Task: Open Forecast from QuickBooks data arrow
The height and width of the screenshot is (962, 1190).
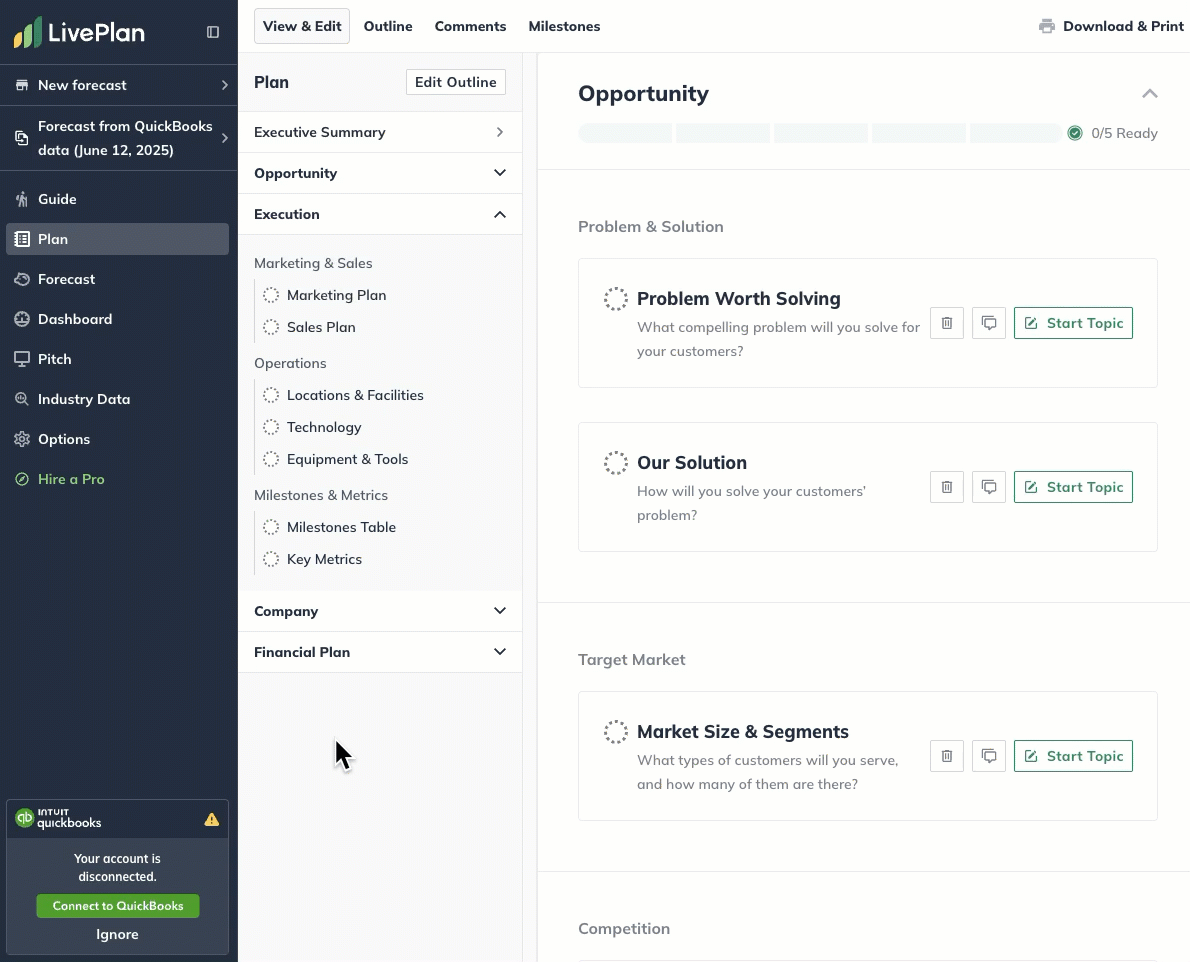Action: (x=225, y=138)
